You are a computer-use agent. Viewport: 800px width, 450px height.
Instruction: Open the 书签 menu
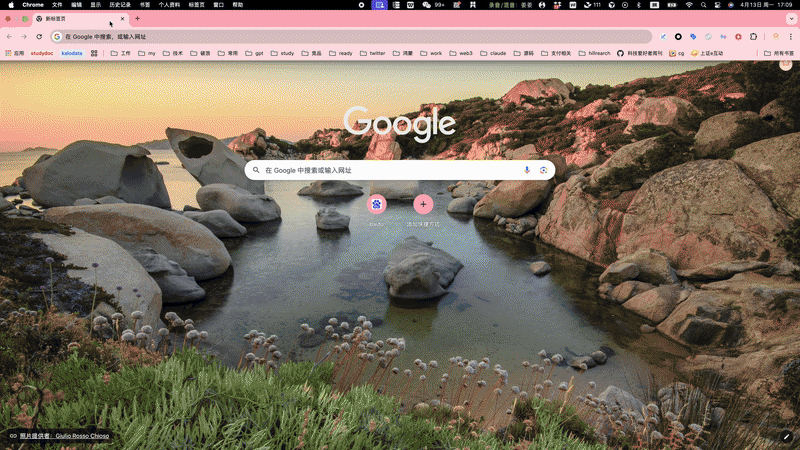[145, 5]
